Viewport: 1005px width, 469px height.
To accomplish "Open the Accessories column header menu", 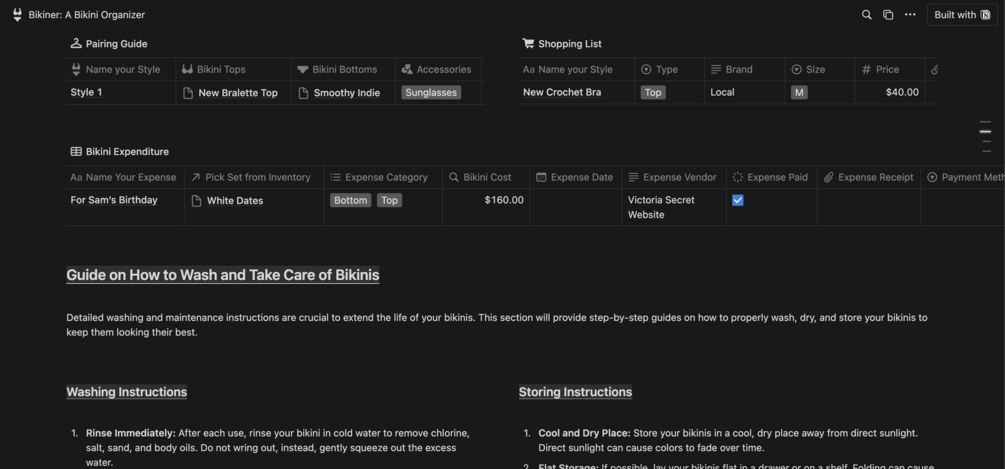I will tap(438, 69).
